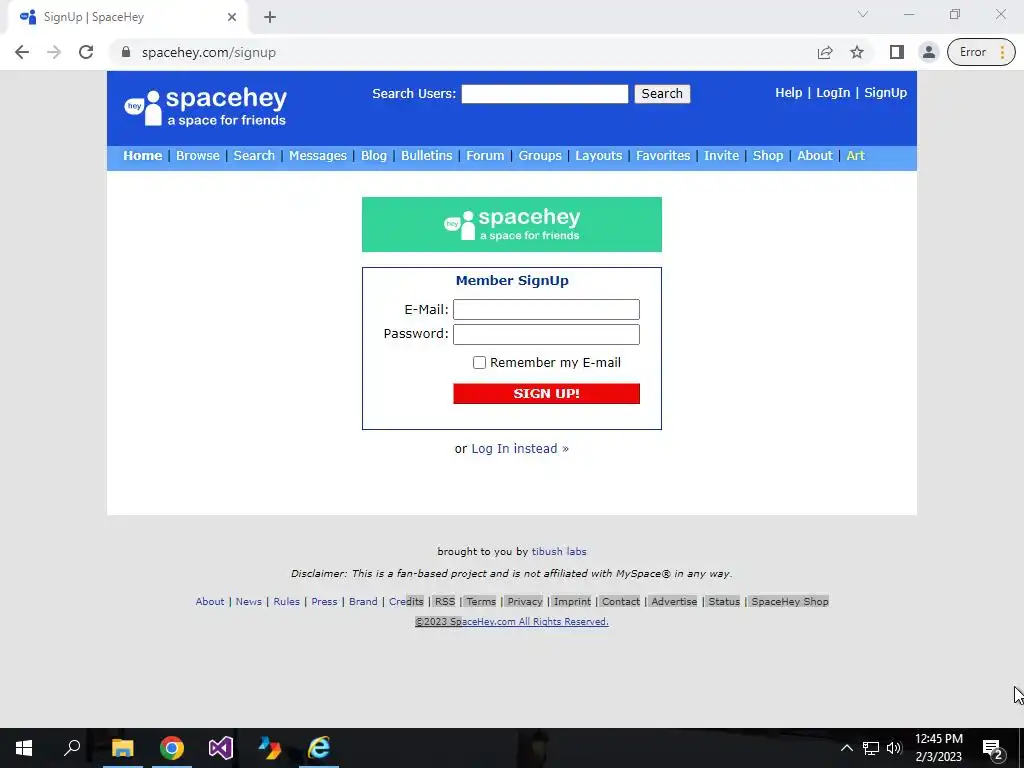Click the Chrome taskbar icon
Screen dimensions: 1024x768
pyautogui.click(x=172, y=748)
